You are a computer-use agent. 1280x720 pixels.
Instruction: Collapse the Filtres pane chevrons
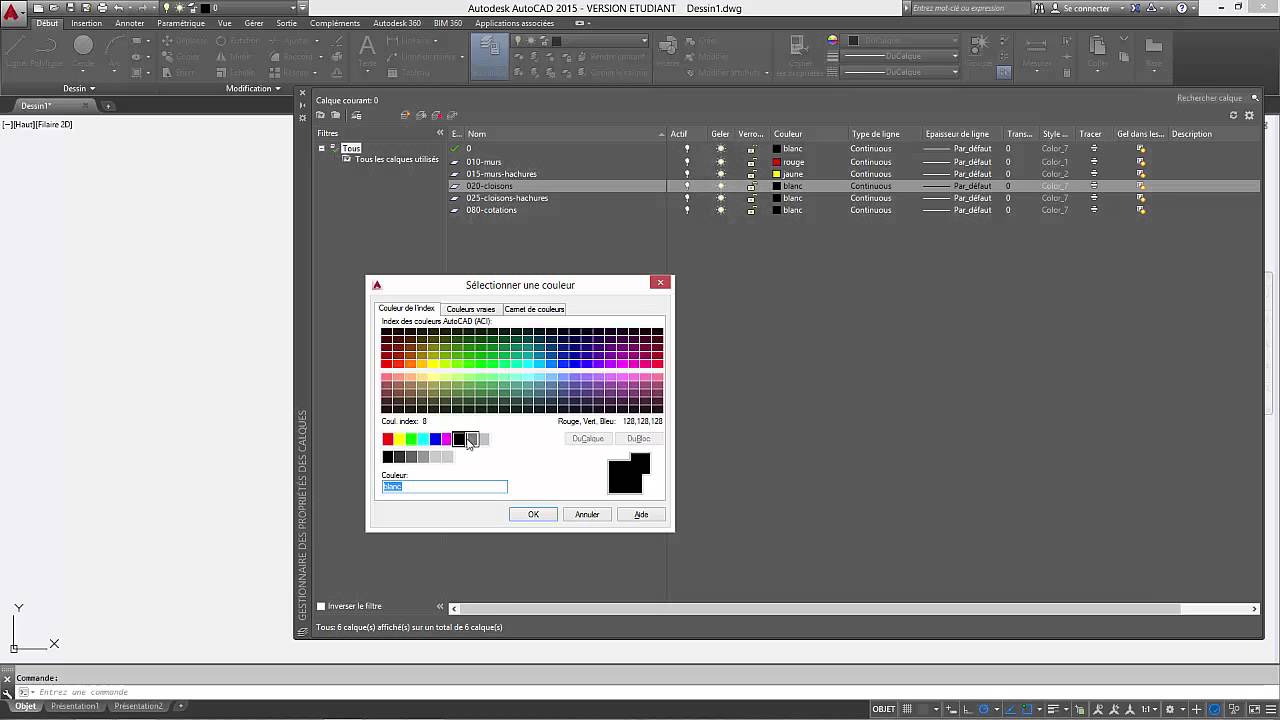tap(440, 133)
